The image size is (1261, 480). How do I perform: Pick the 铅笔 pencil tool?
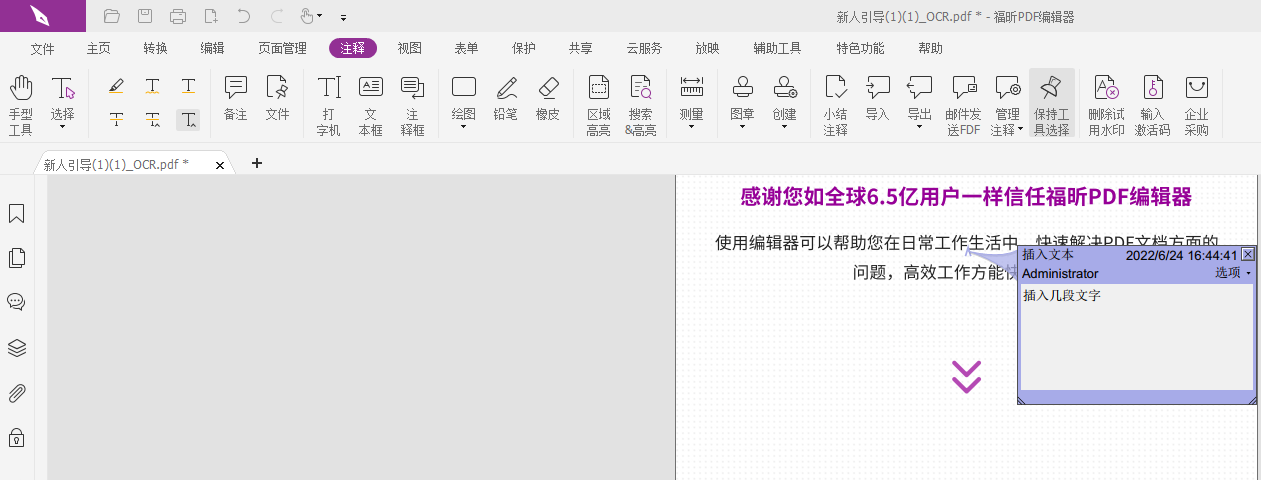point(506,98)
